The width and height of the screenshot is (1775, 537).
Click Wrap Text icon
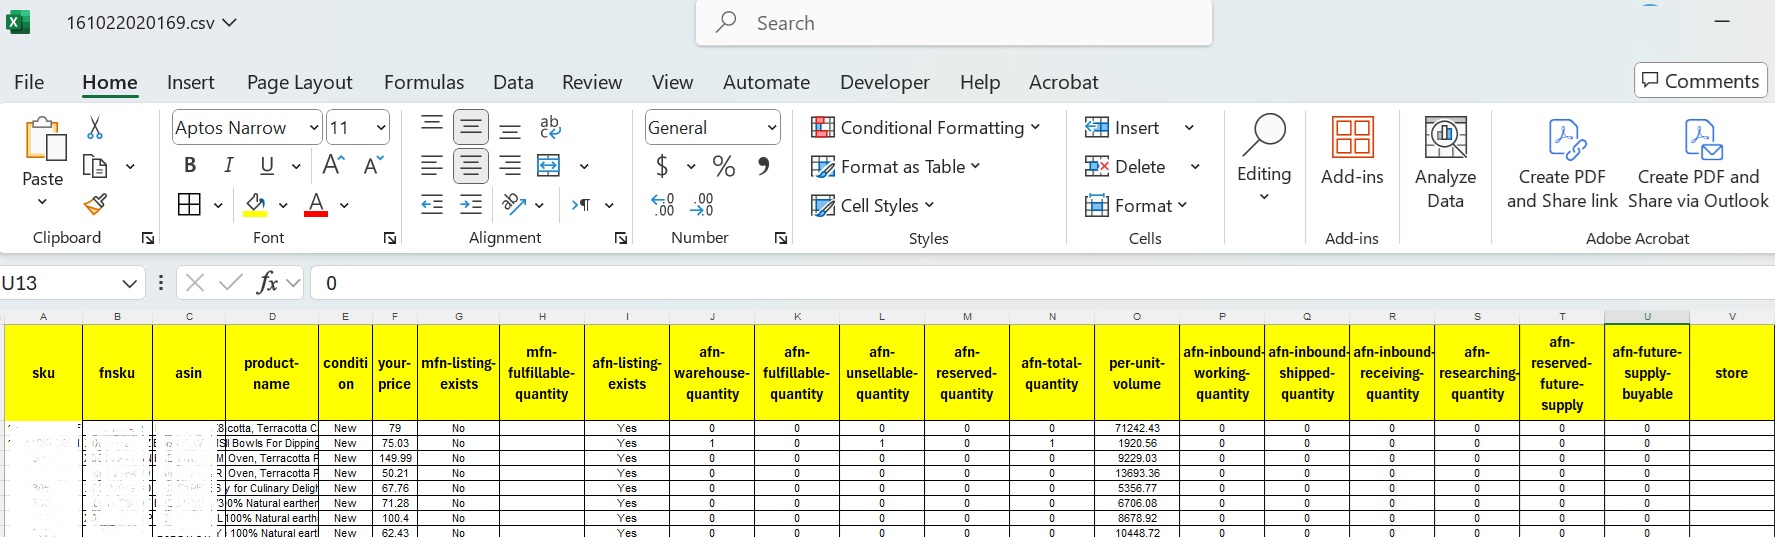[x=550, y=127]
